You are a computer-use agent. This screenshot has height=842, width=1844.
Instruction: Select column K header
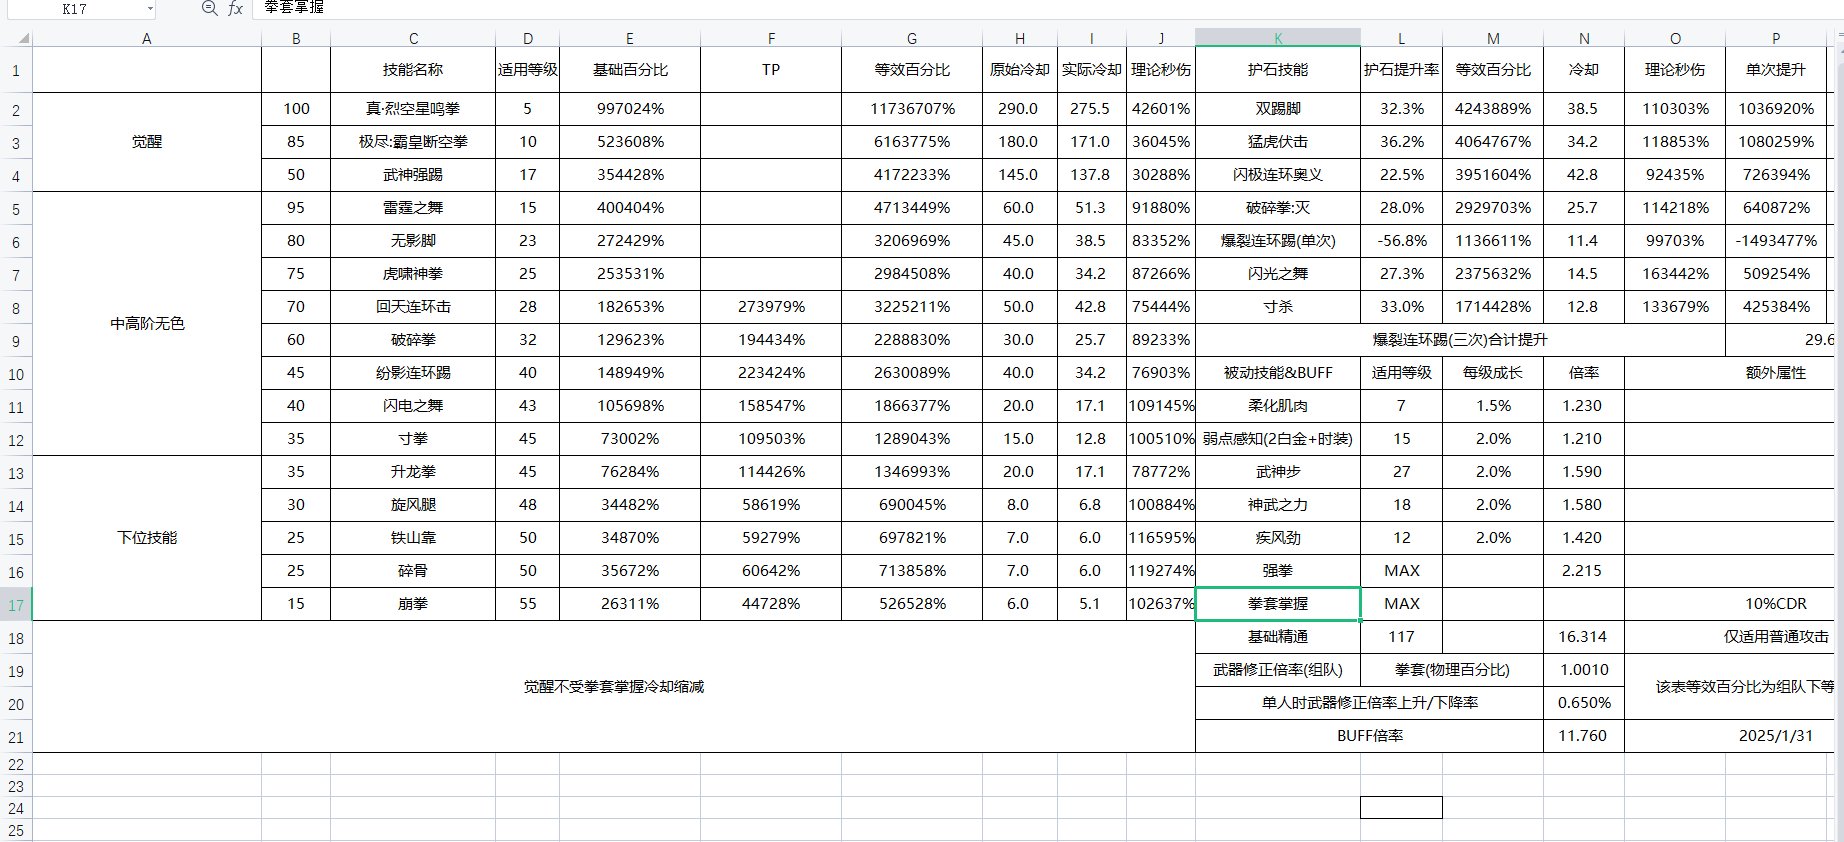tap(1278, 39)
